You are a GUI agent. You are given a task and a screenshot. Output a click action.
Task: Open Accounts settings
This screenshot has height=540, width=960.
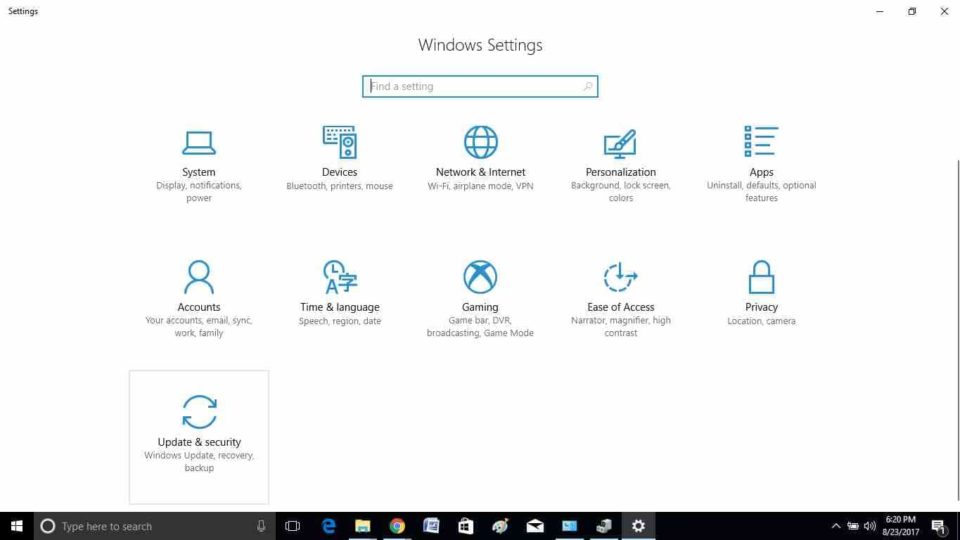click(198, 297)
